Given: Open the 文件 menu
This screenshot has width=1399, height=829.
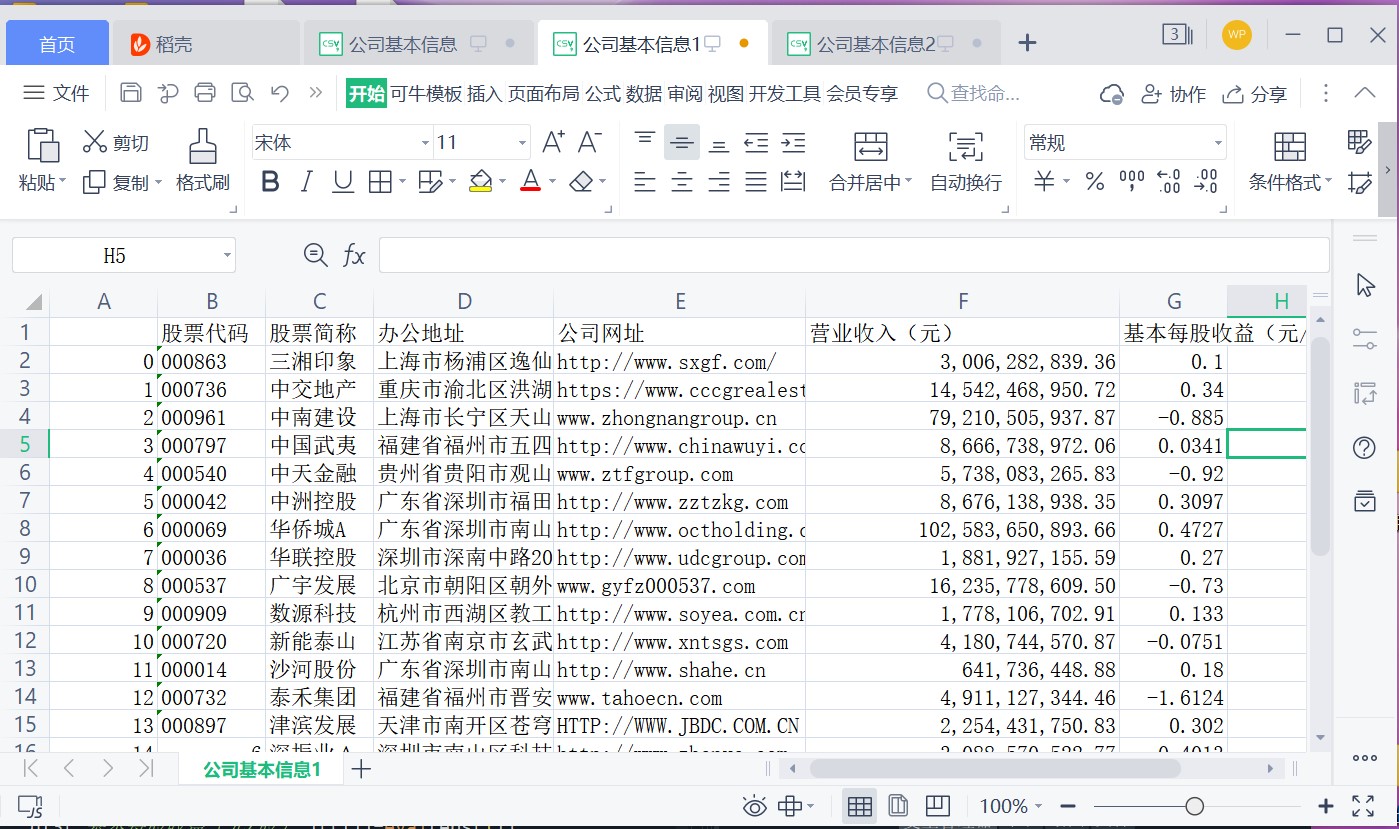Looking at the screenshot, I should [x=57, y=93].
